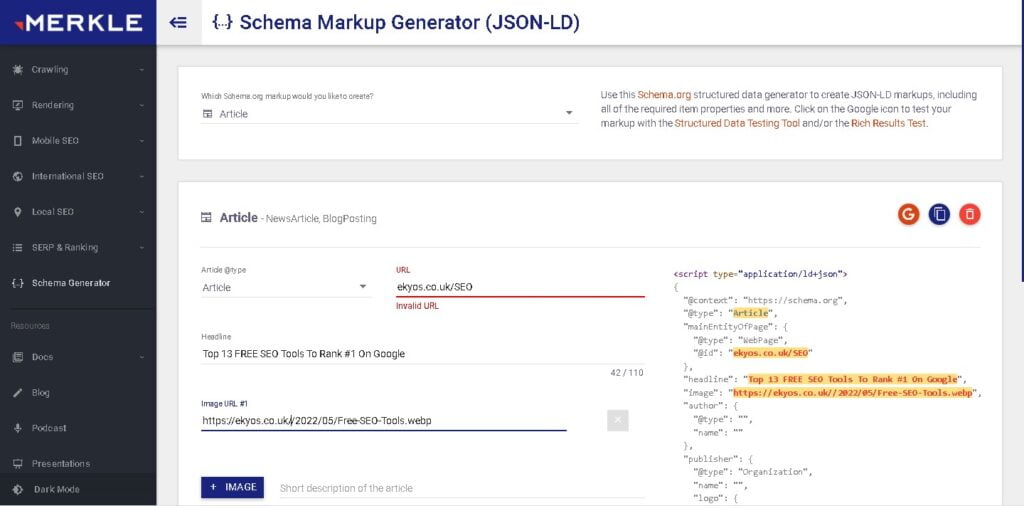Open Blog in the sidebar
The width and height of the screenshot is (1024, 506).
(78, 393)
